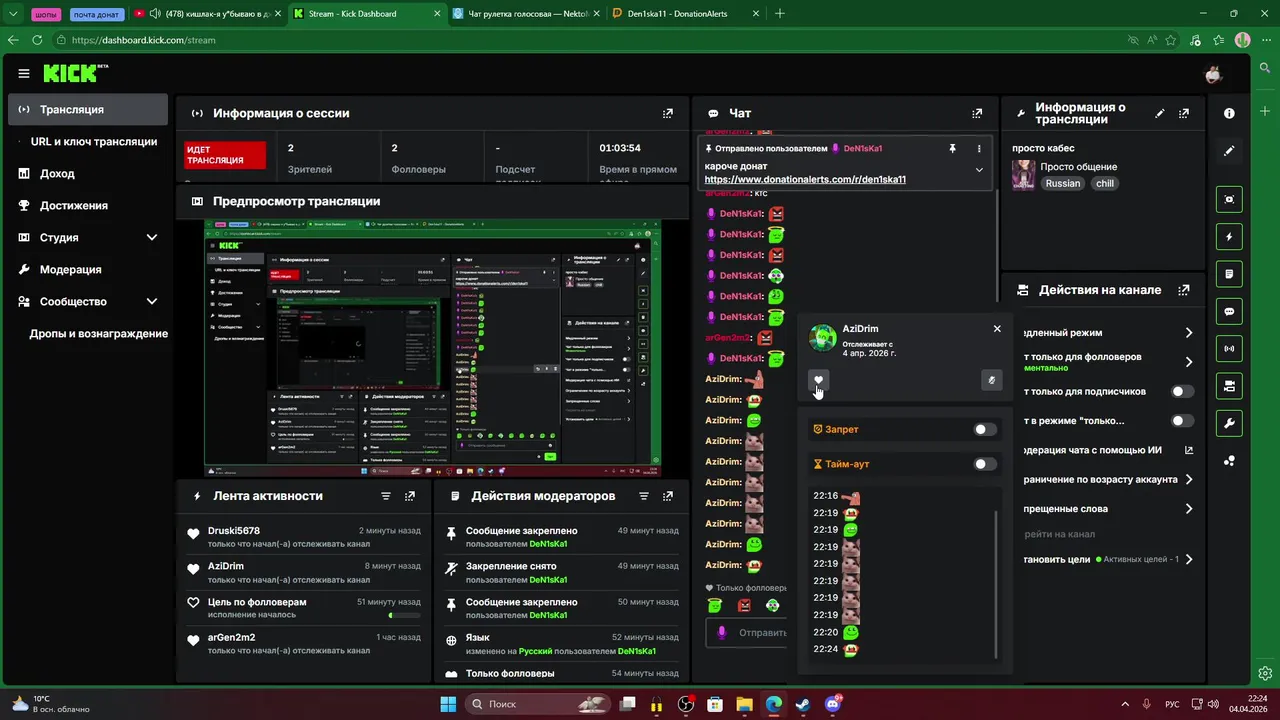Toggle the chat bubble widget icon

[x=1229, y=311]
